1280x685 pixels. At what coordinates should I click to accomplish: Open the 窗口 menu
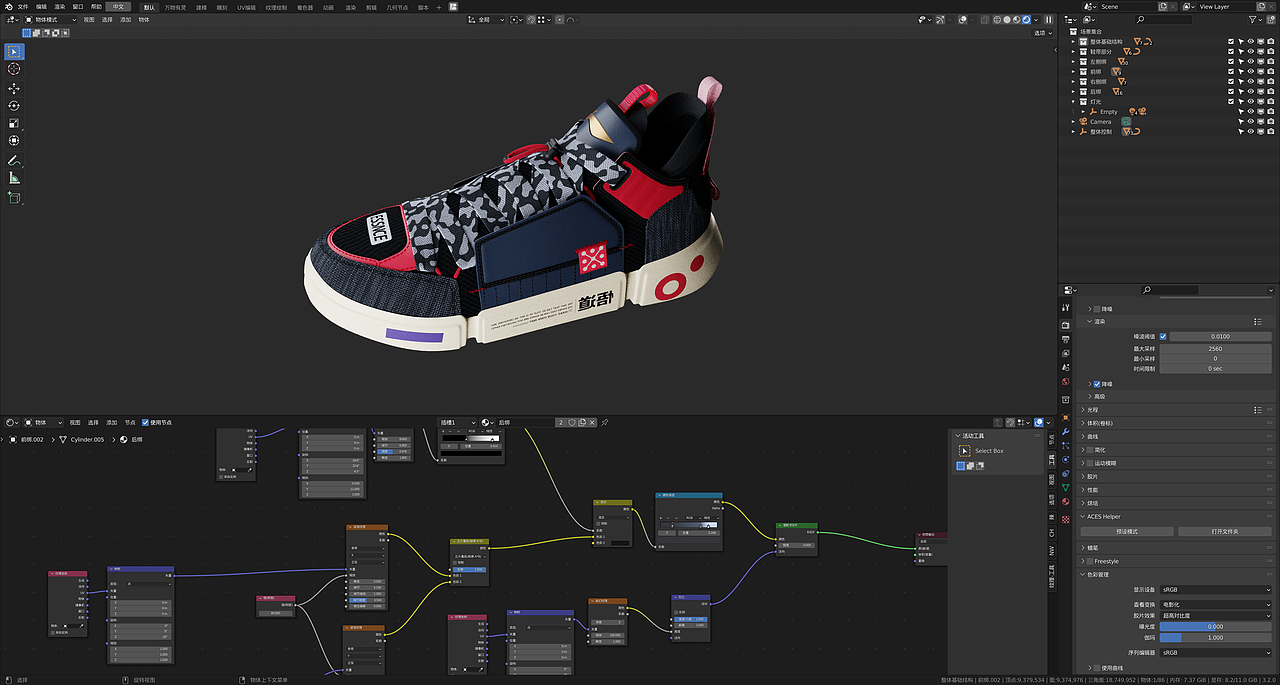click(78, 6)
